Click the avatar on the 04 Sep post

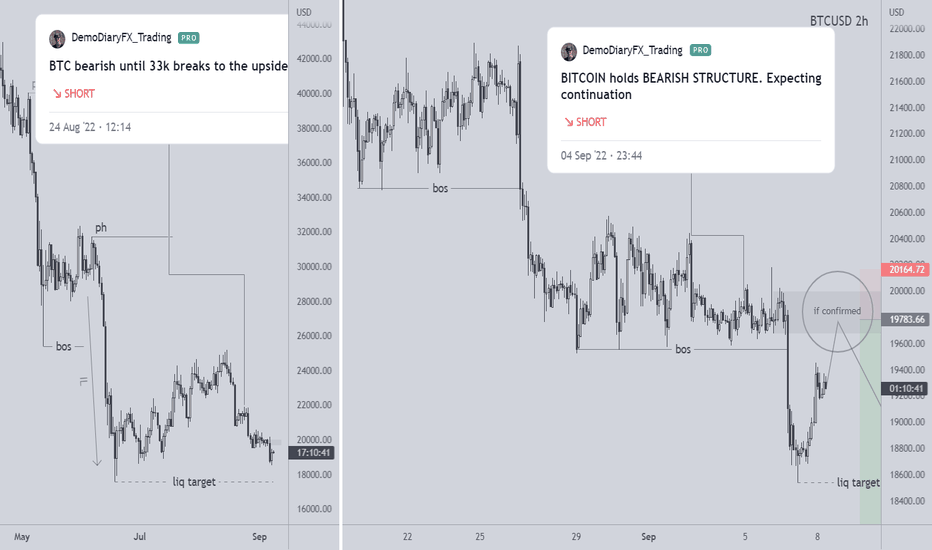click(x=569, y=51)
